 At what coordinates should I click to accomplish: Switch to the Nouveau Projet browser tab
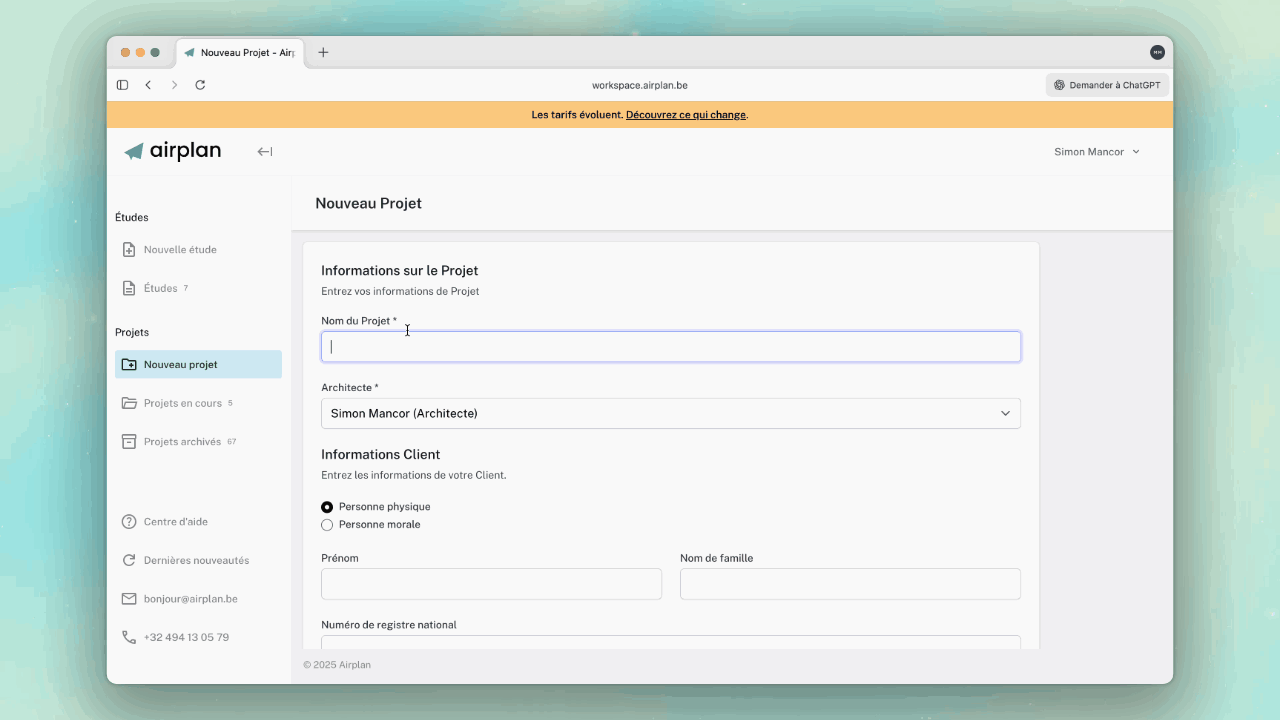242,52
